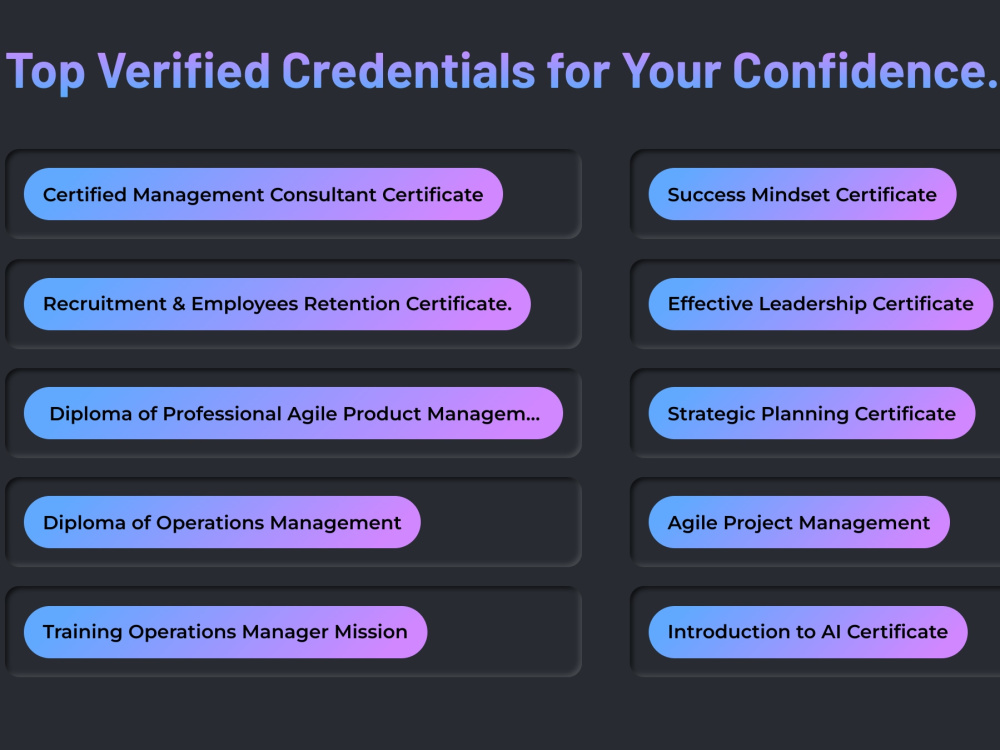
Task: Click the Top Verified Credentials heading
Action: click(501, 71)
